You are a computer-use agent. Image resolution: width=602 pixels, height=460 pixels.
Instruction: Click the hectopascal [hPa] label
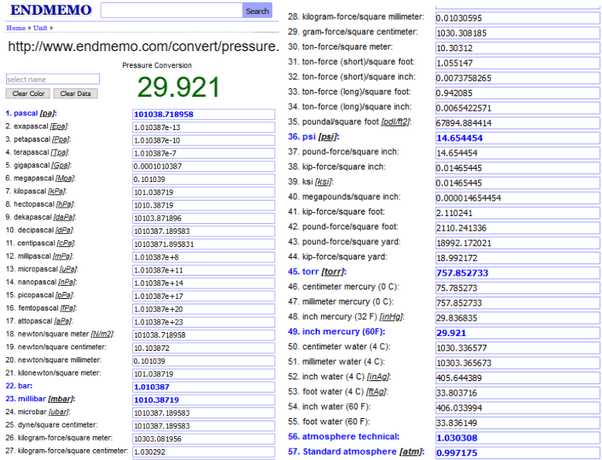40,204
